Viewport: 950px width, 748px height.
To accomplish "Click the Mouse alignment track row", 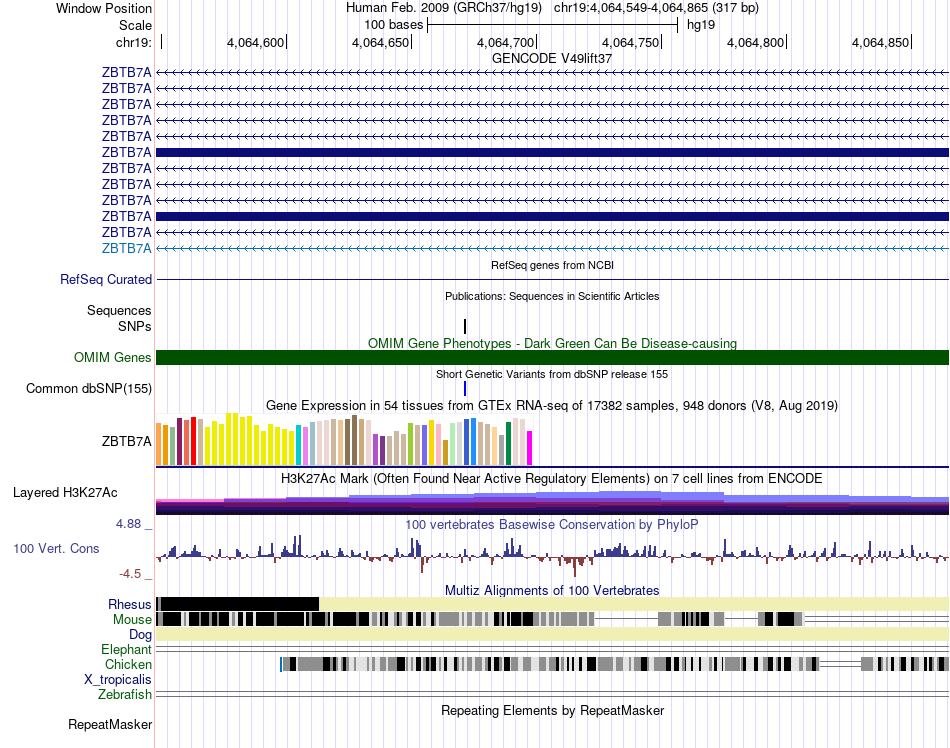I will coord(552,619).
